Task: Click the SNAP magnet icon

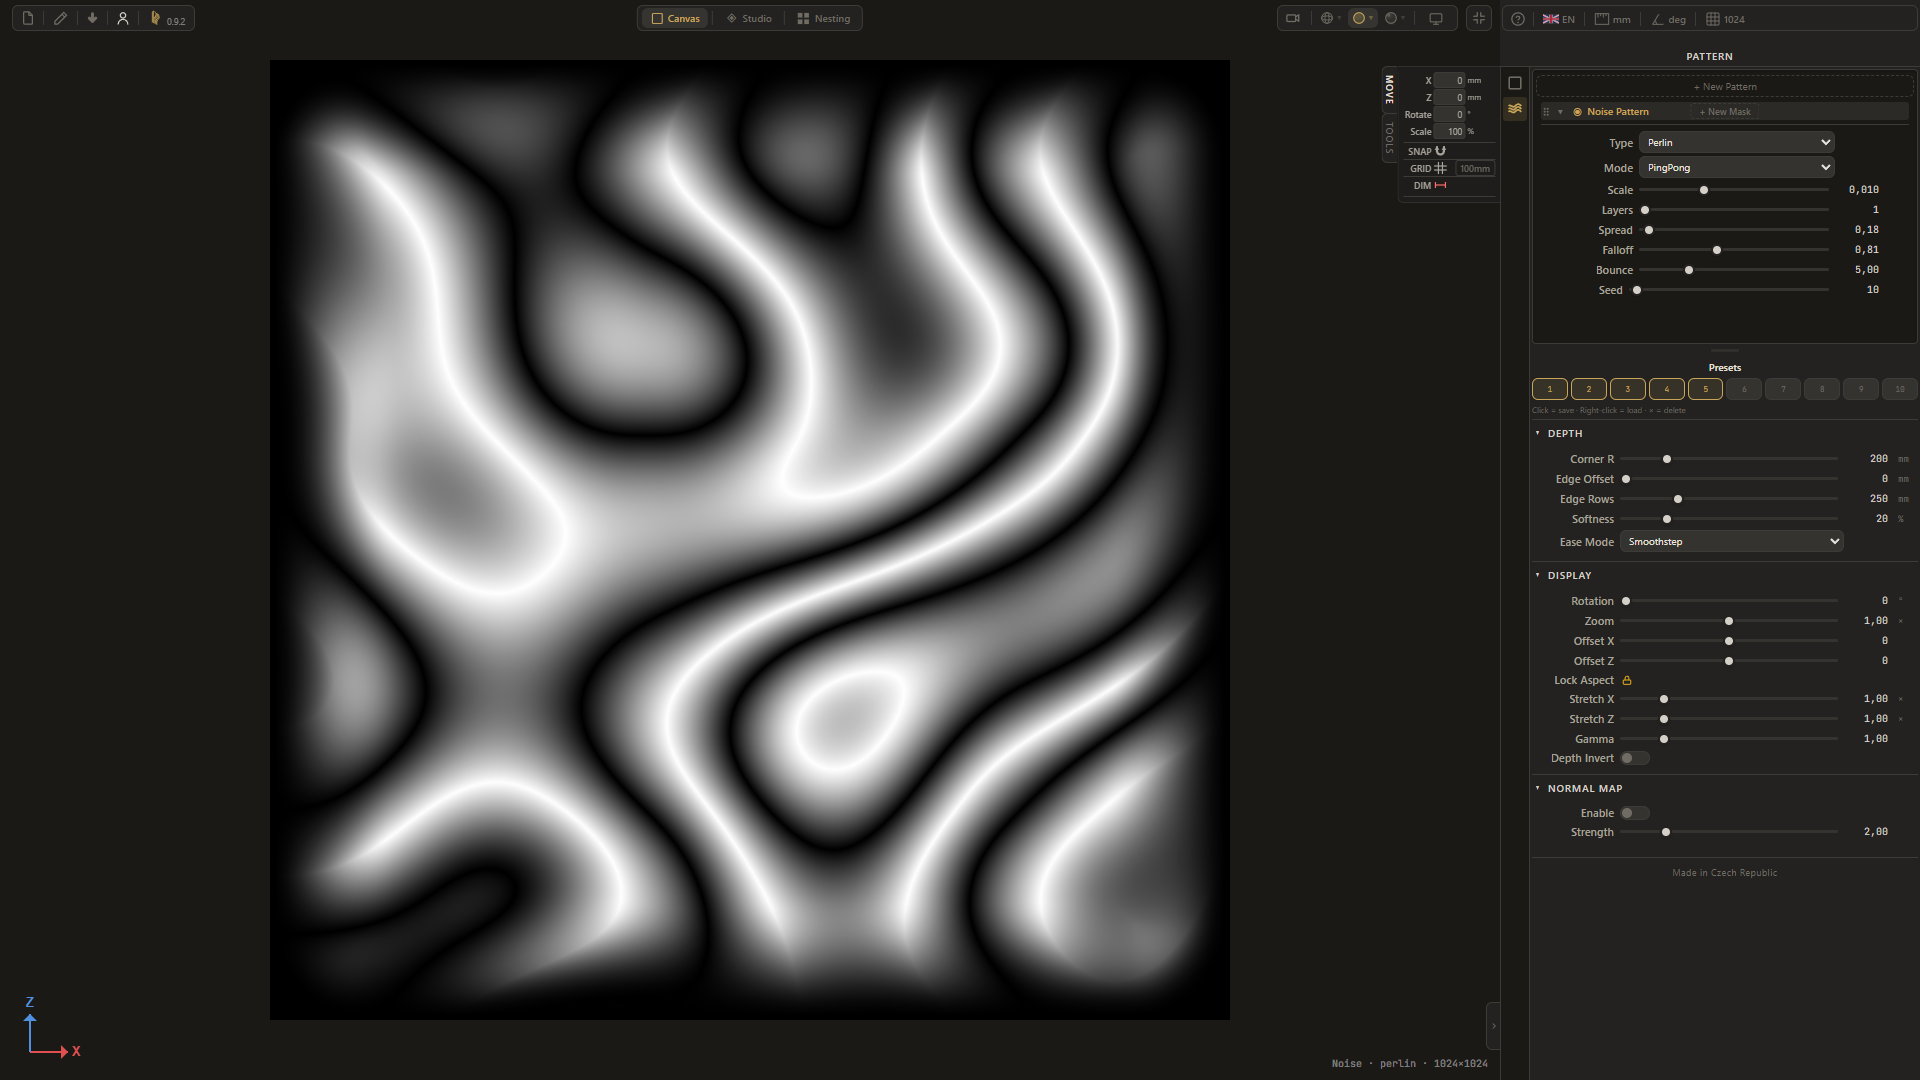Action: pos(1440,151)
